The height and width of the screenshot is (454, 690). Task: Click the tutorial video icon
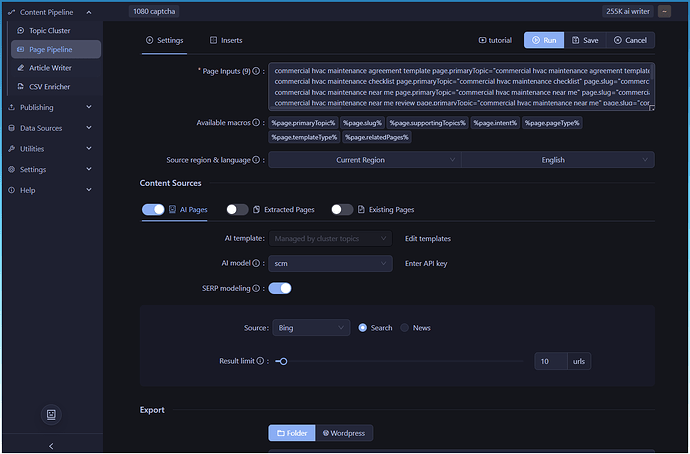[x=483, y=41]
